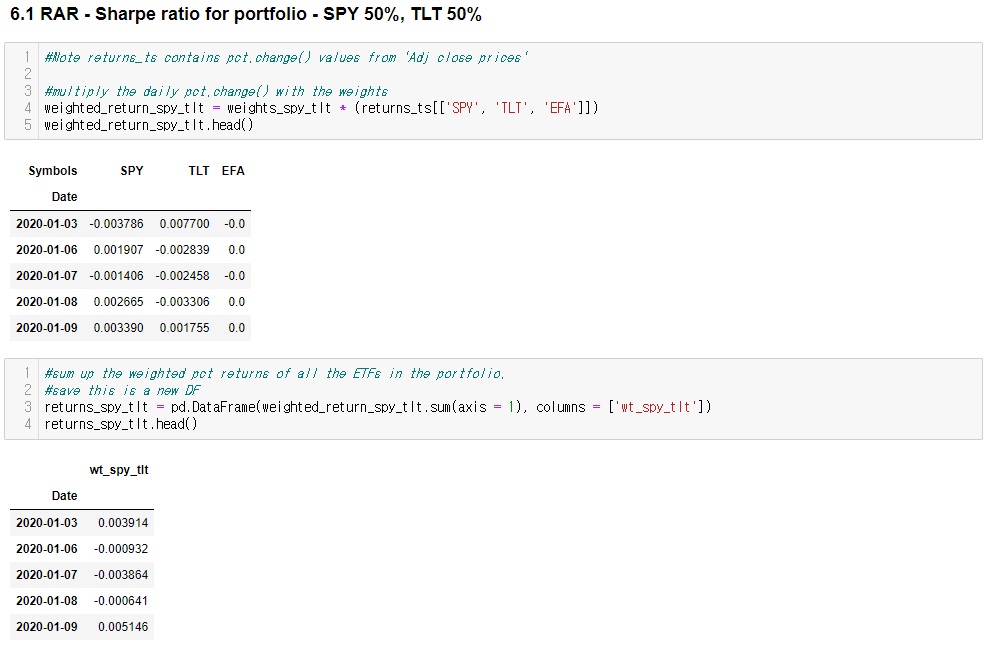Click wt_spy_tlt value 0.003914
The width and height of the screenshot is (985, 648).
(x=123, y=523)
